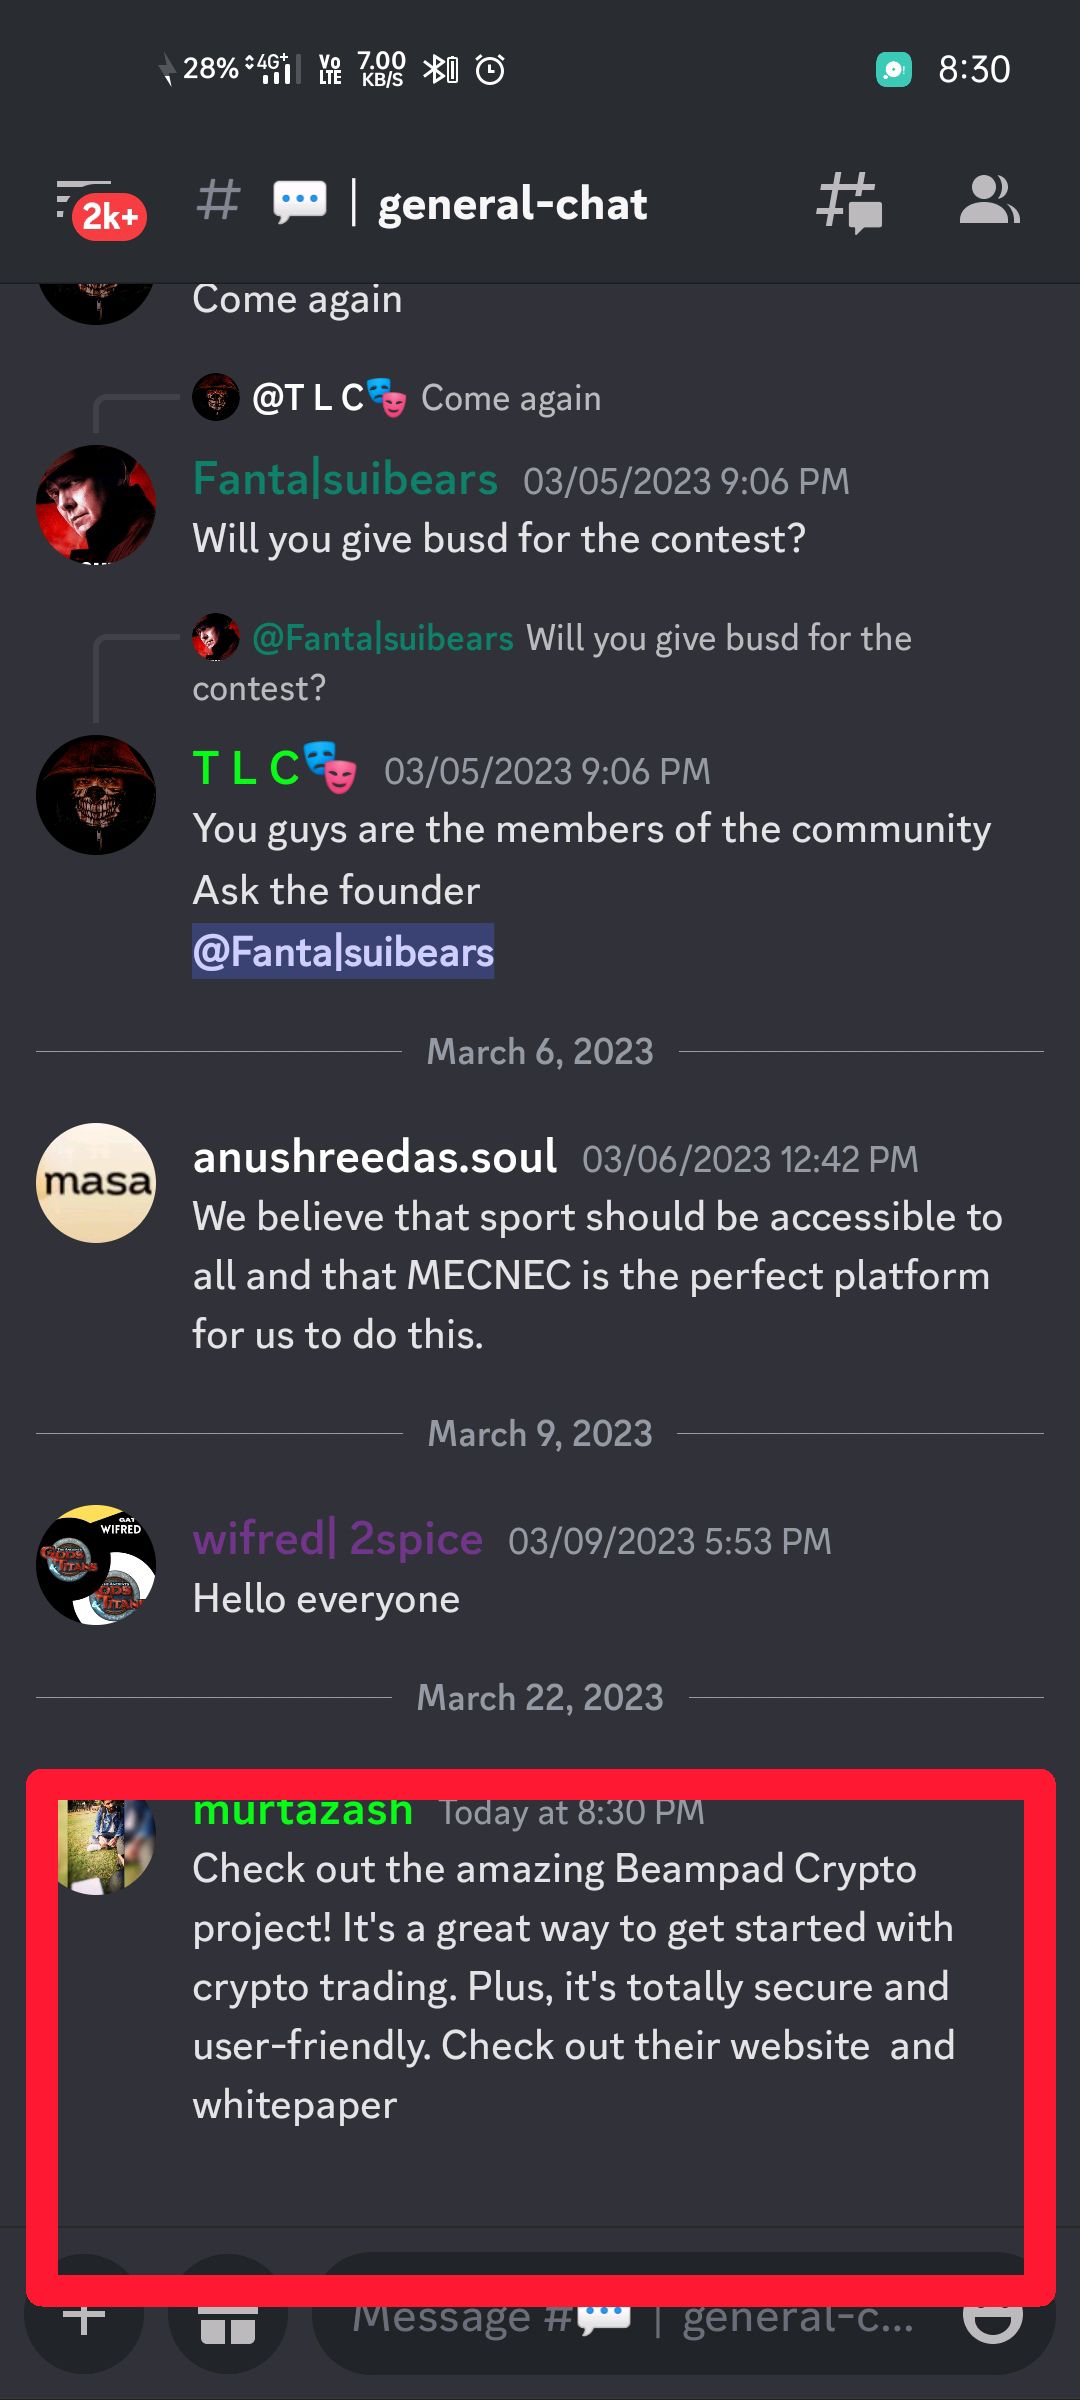1080x2400 pixels.
Task: Open Fanta|suibears avatar profile
Action: (96, 505)
